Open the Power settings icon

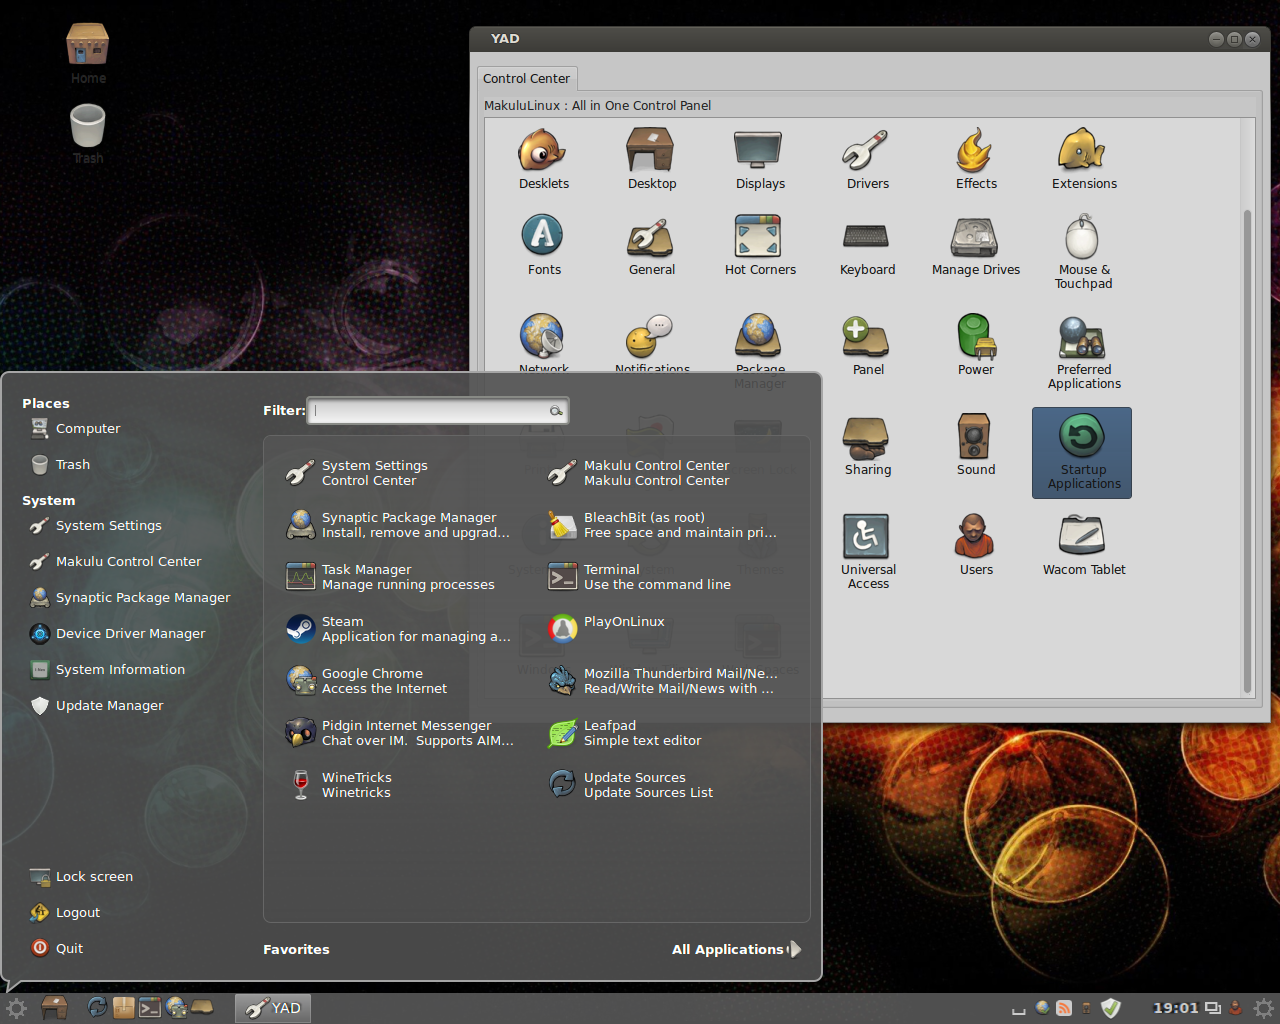coord(976,345)
